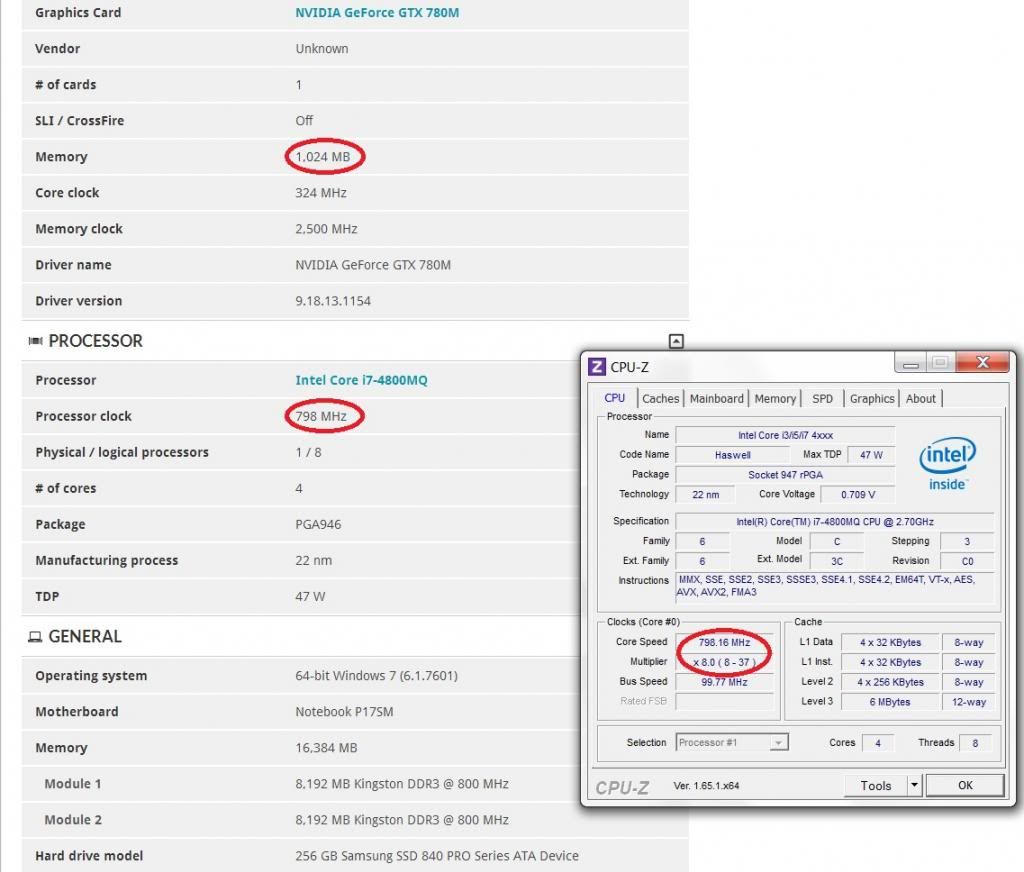Click the OK button in CPU-Z

pos(965,786)
